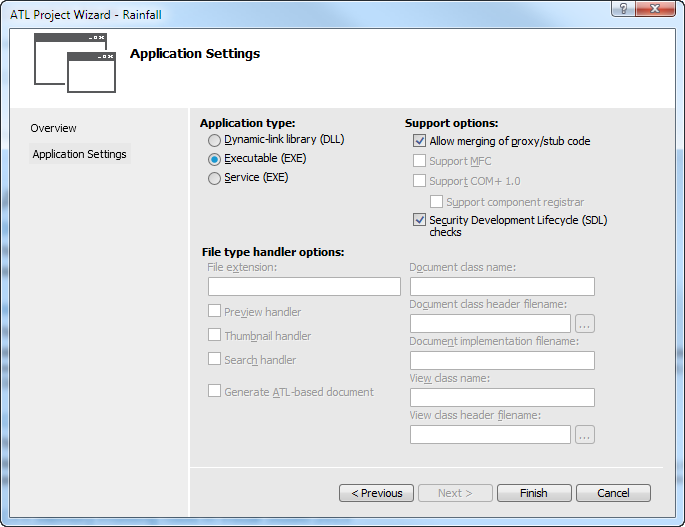Toggle Support MFC checkbox
685x527 pixels.
click(x=419, y=161)
